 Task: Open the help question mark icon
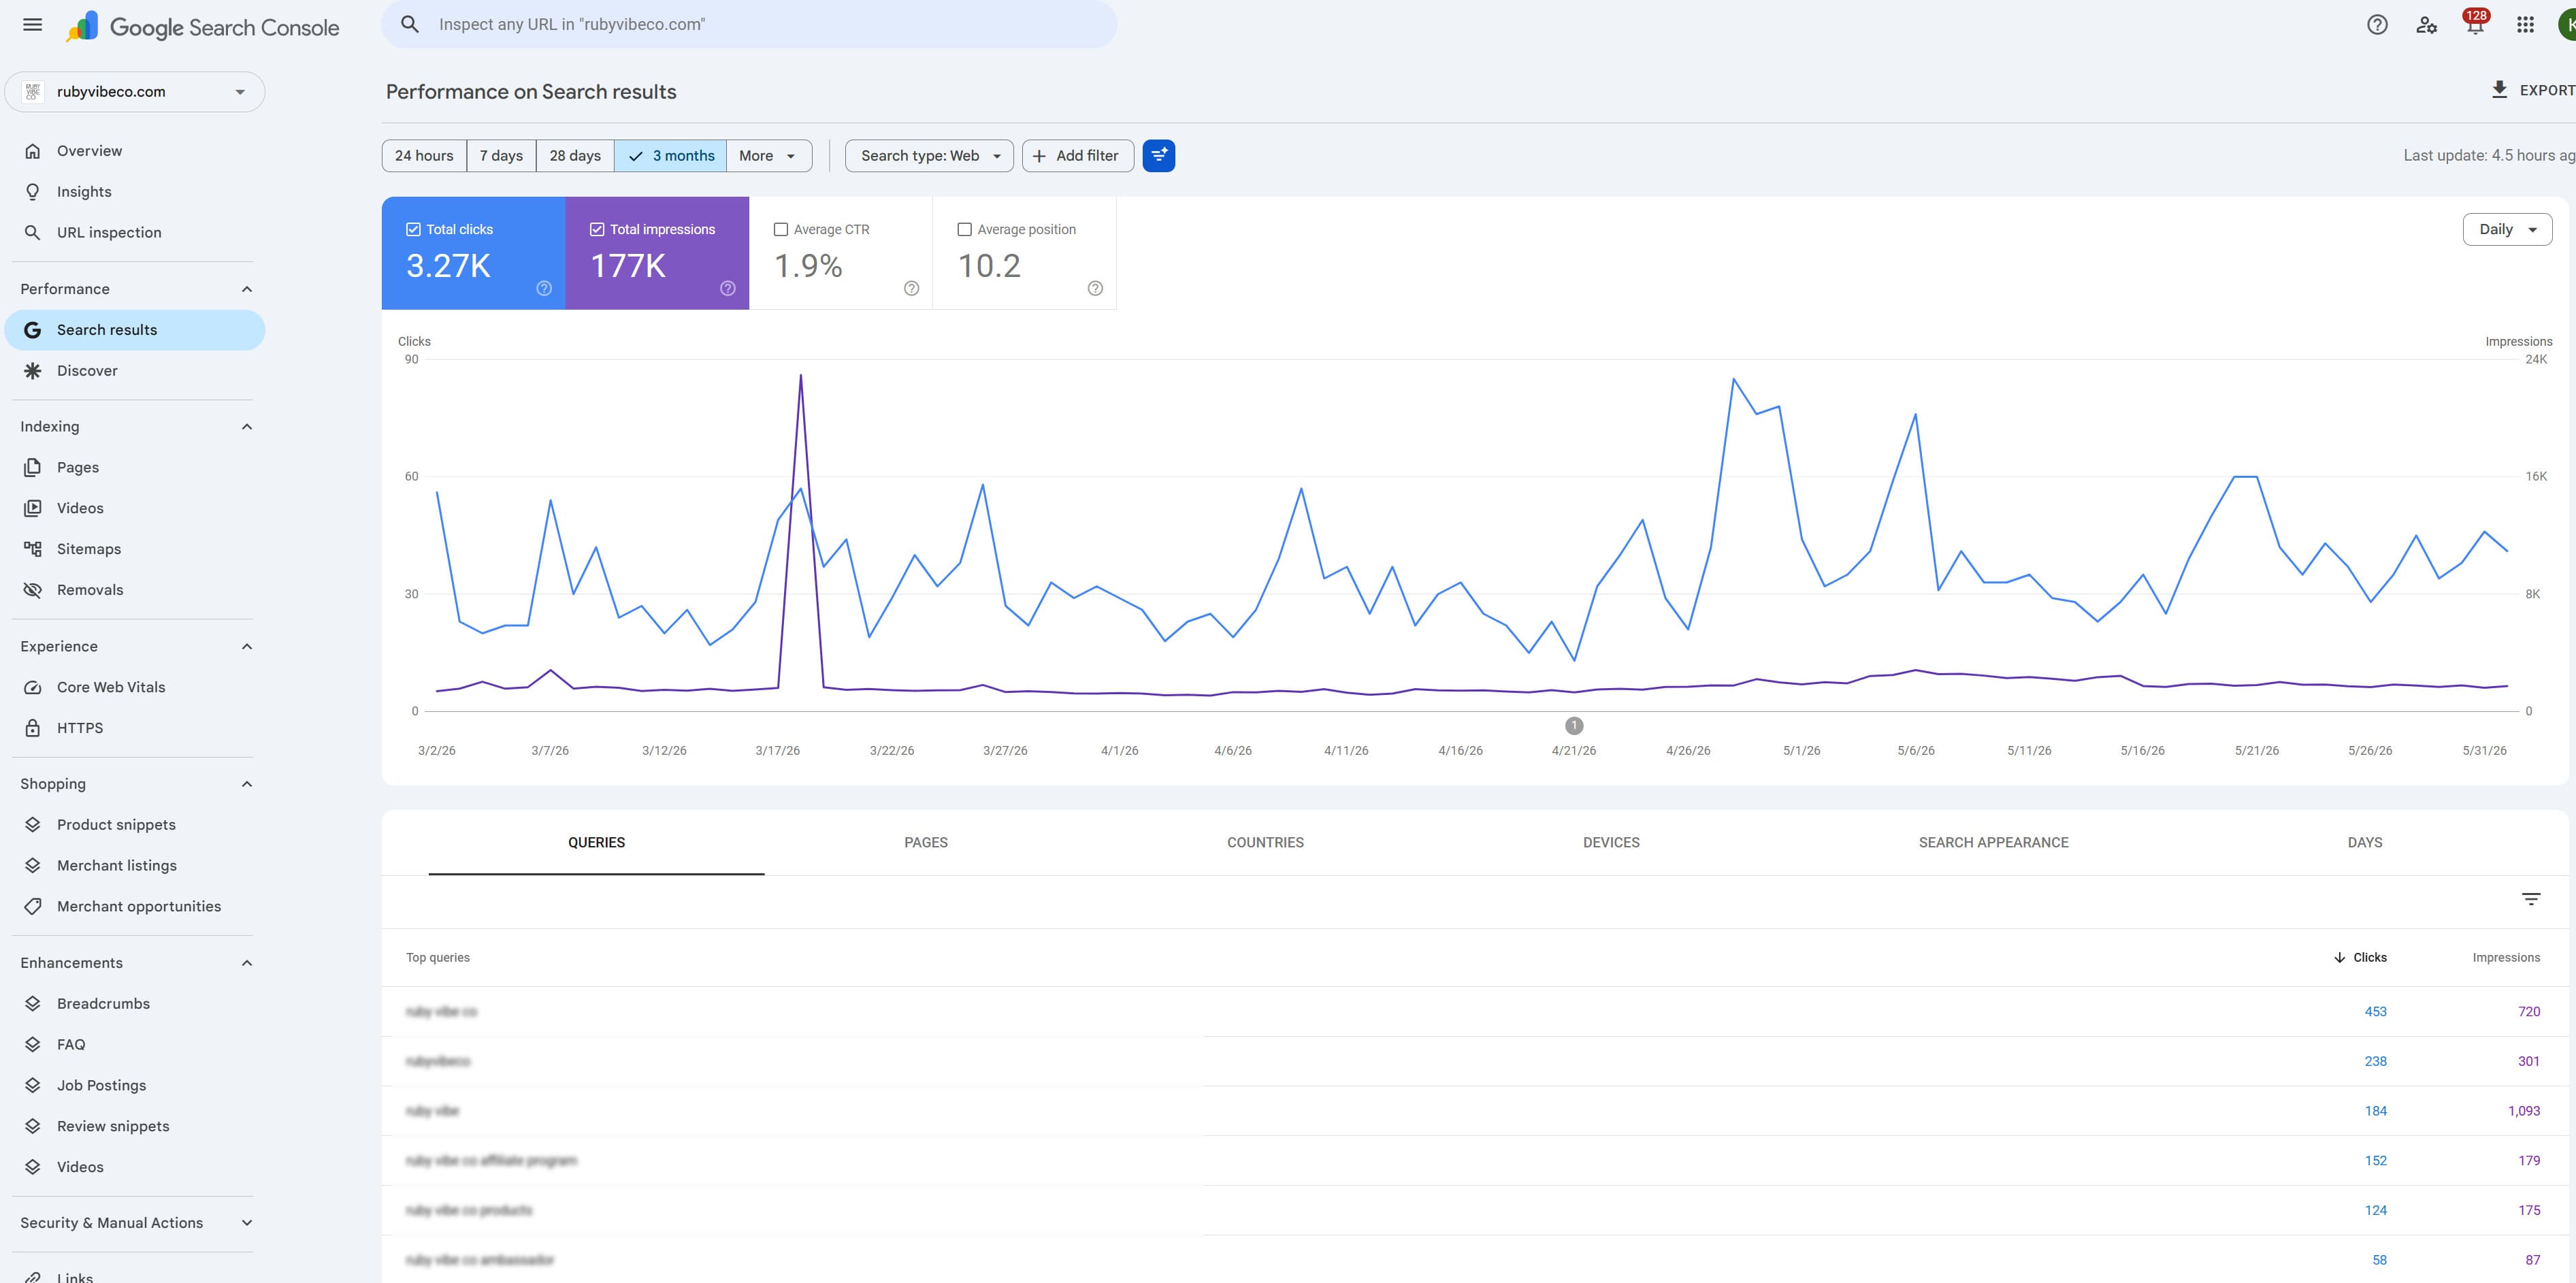point(2377,25)
